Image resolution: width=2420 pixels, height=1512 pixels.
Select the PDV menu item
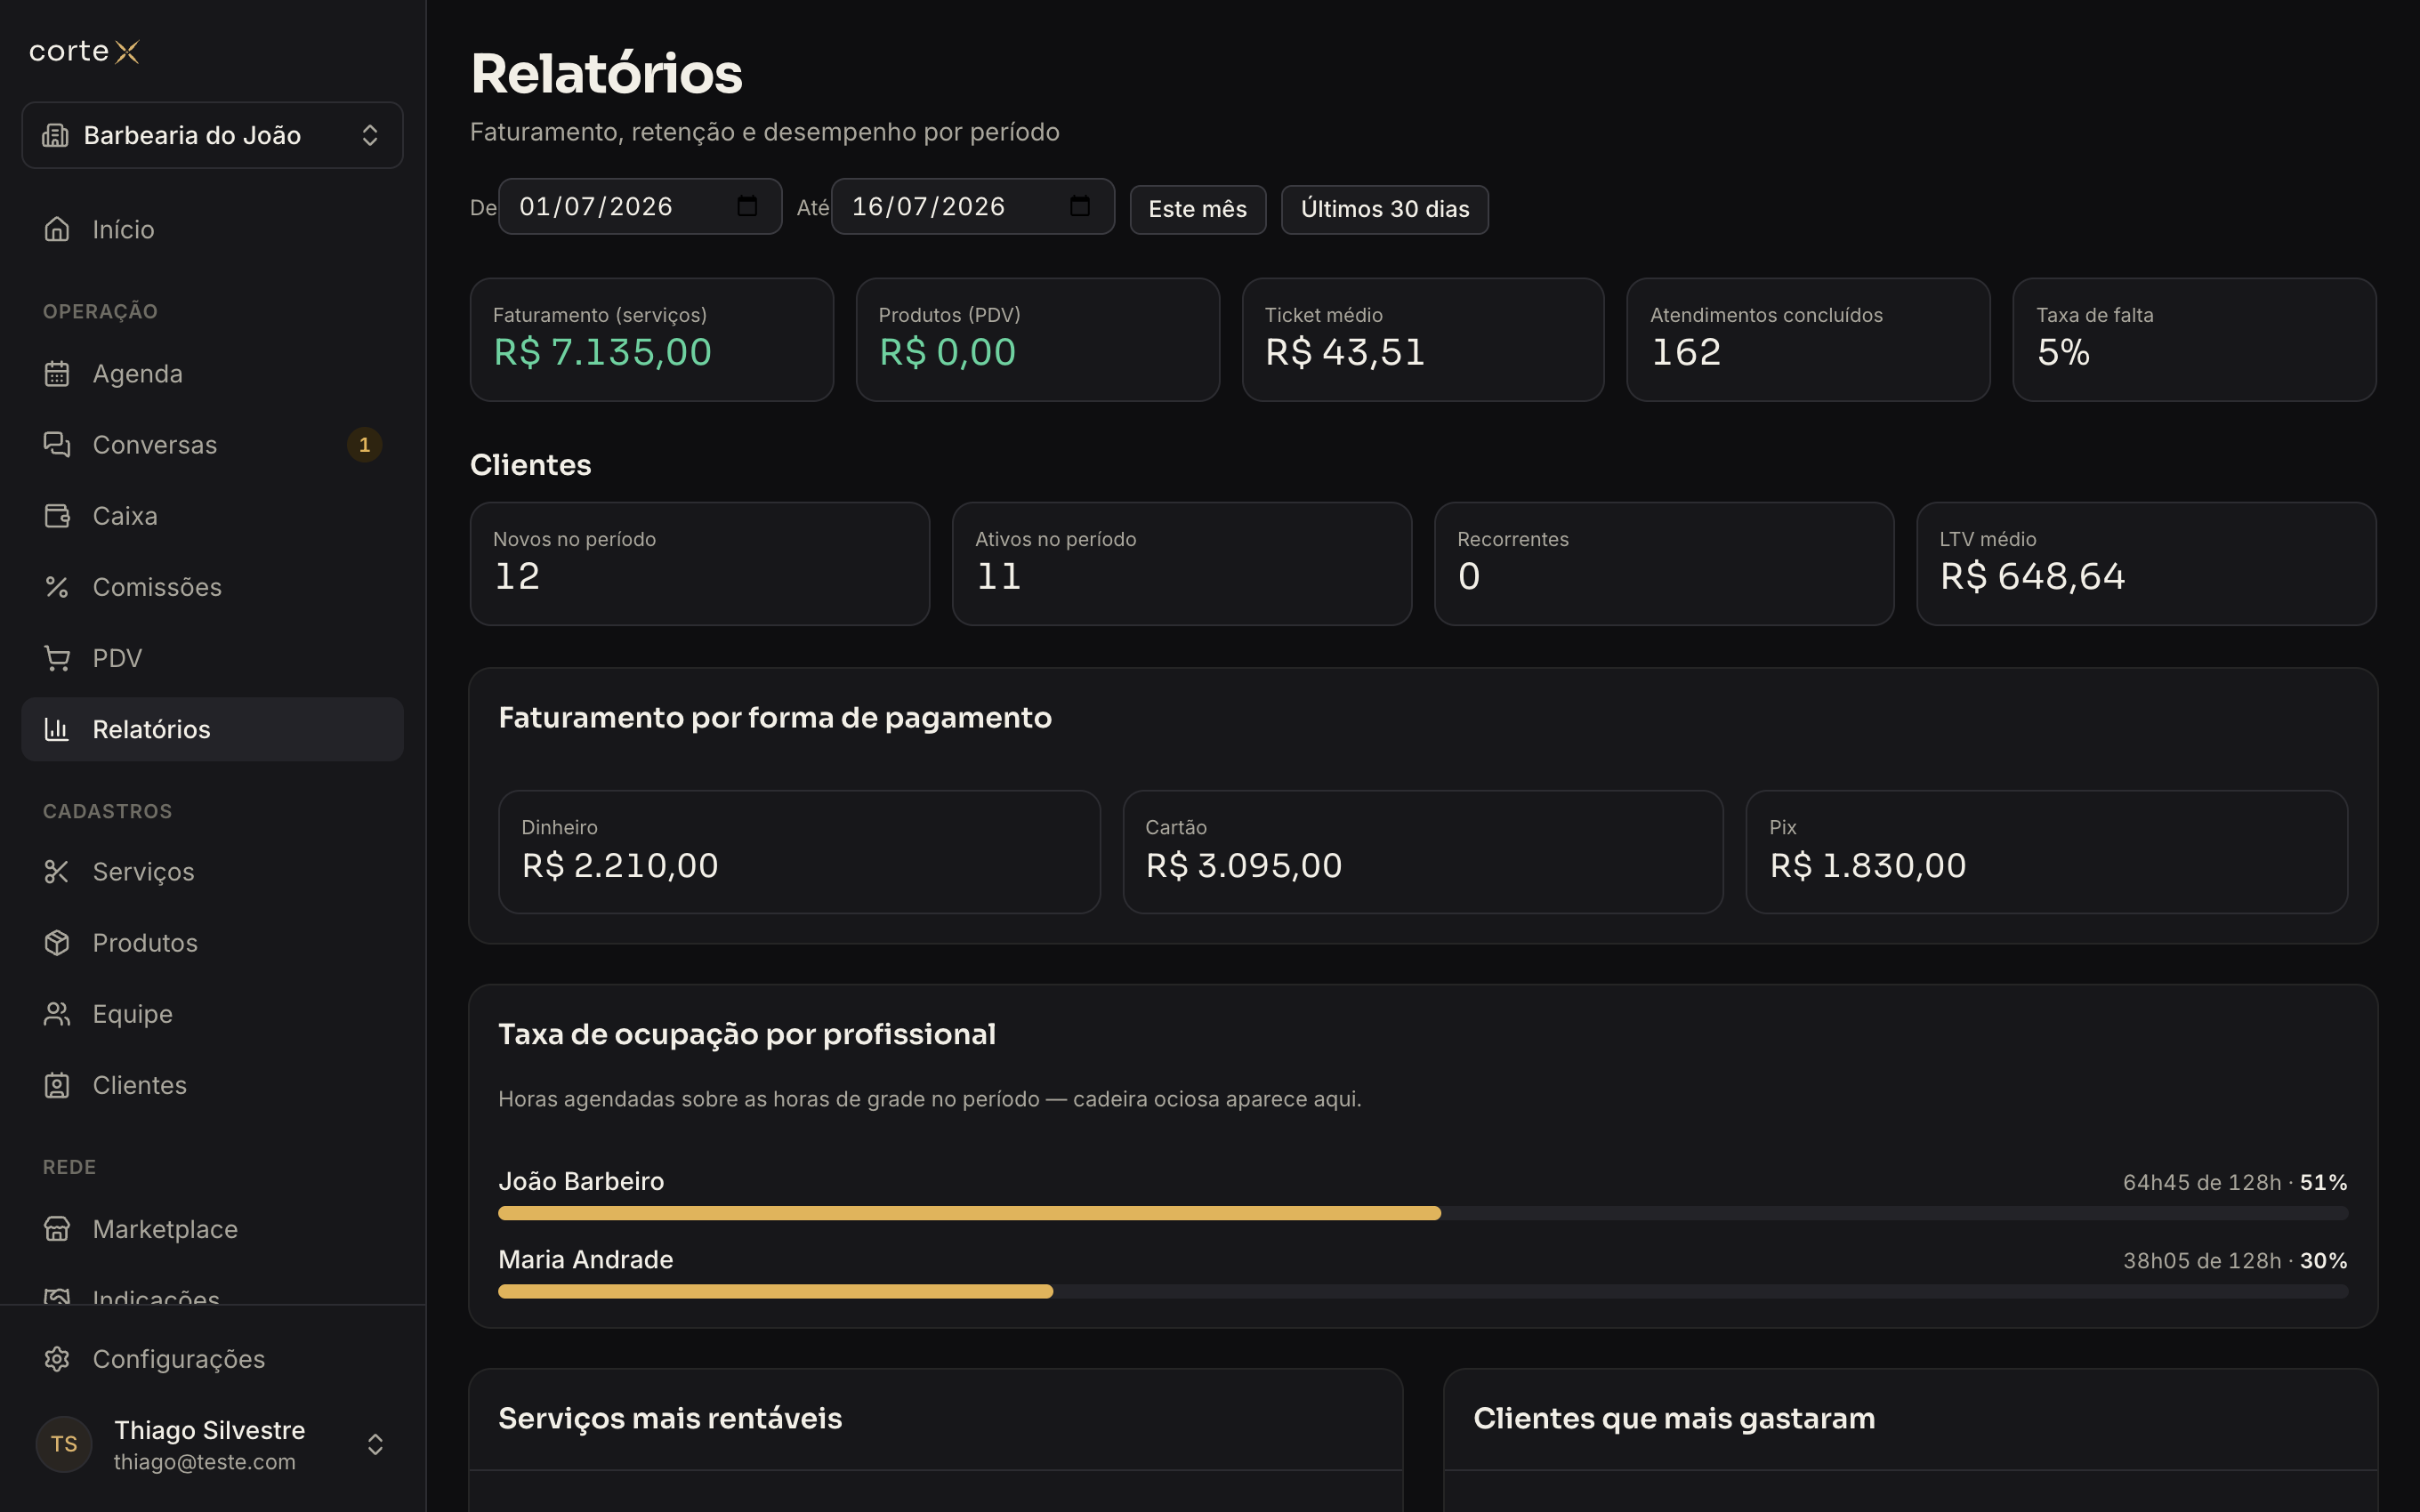point(212,658)
